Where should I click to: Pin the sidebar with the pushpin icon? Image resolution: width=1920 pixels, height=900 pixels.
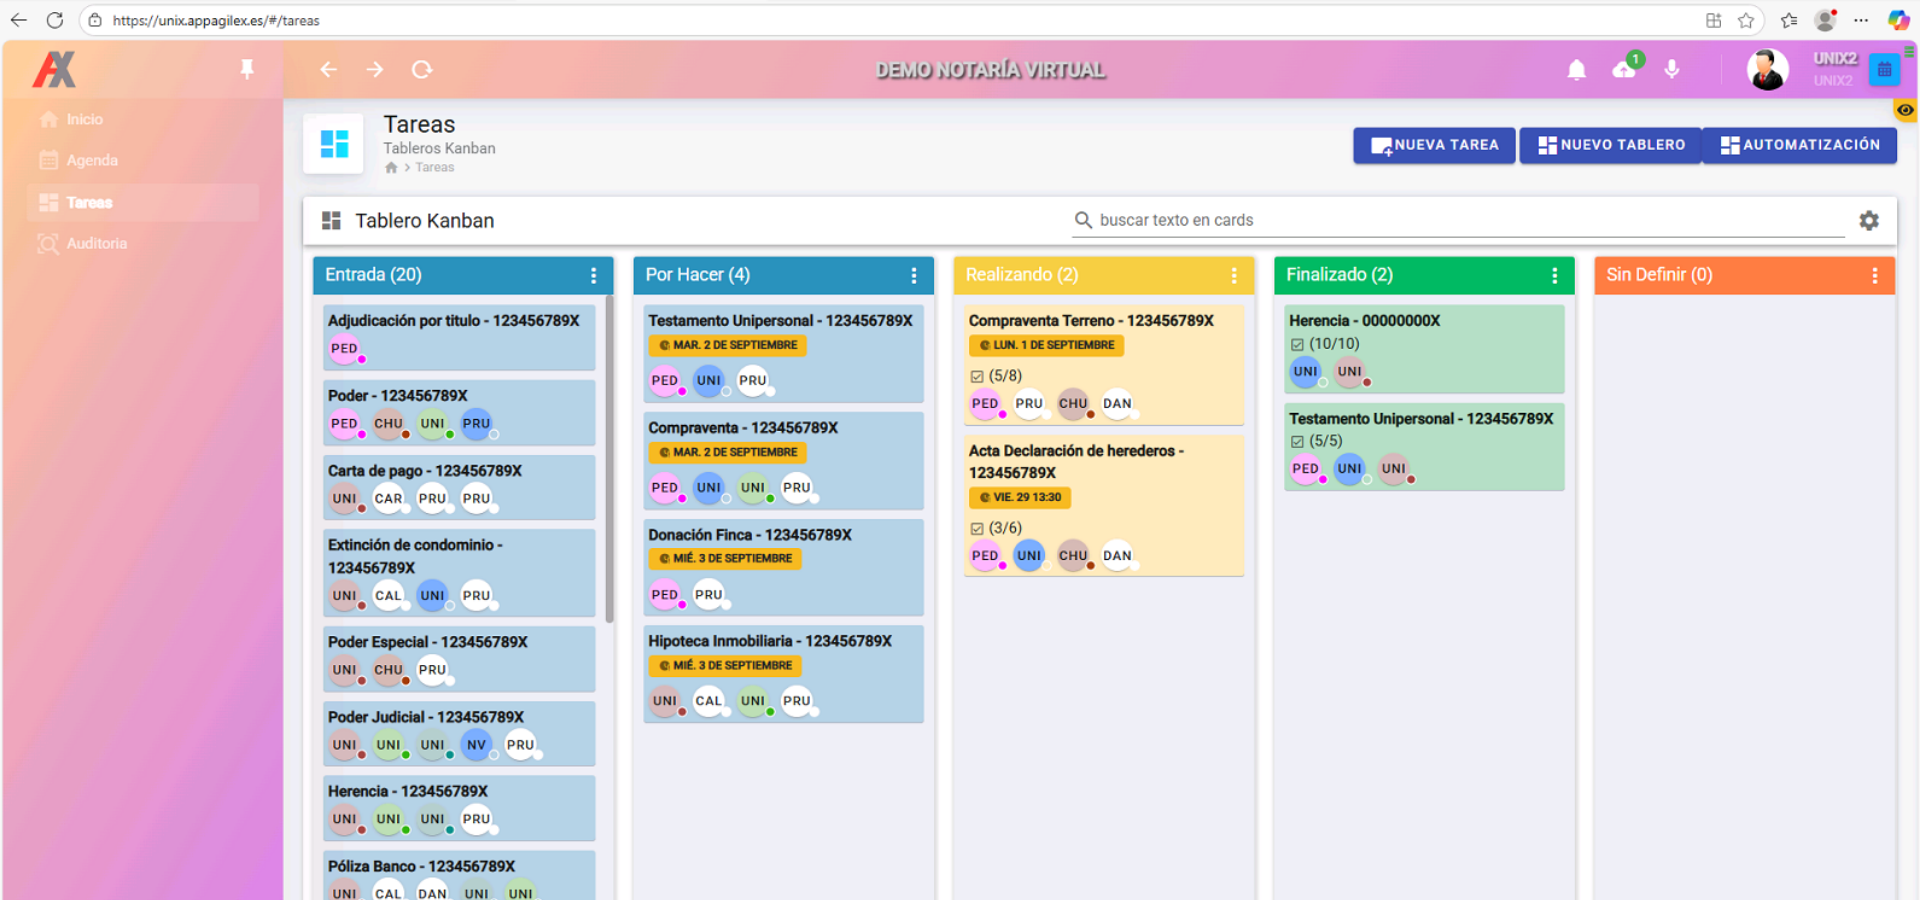point(247,69)
